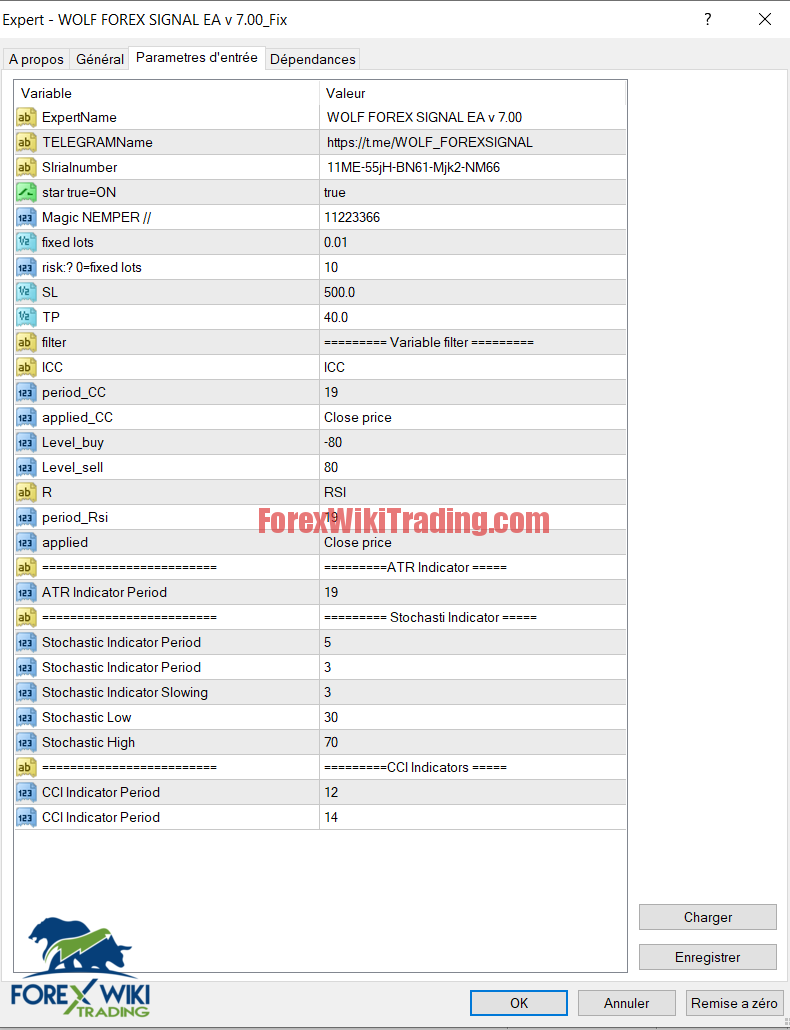Viewport: 790px width, 1030px height.
Task: Click the help question mark in title bar
Action: coord(707,20)
